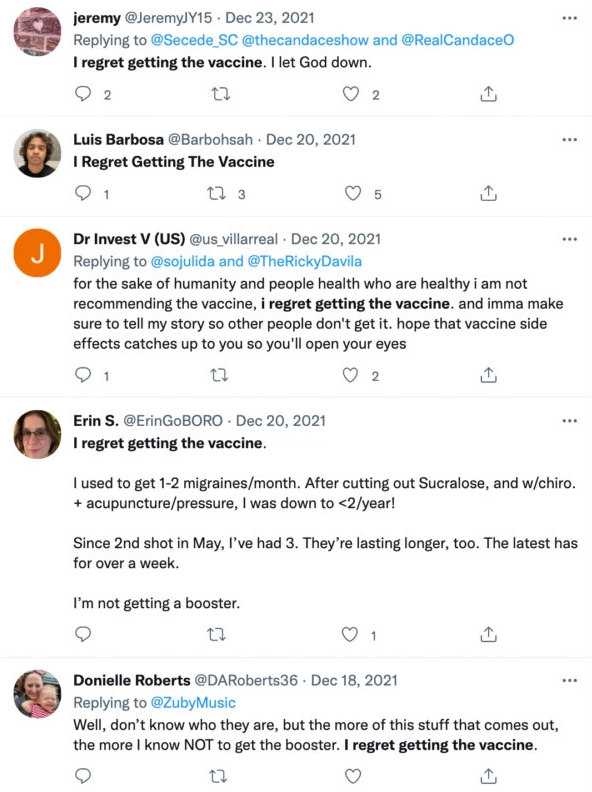Open more options on Erin S.'s tweet

click(569, 421)
